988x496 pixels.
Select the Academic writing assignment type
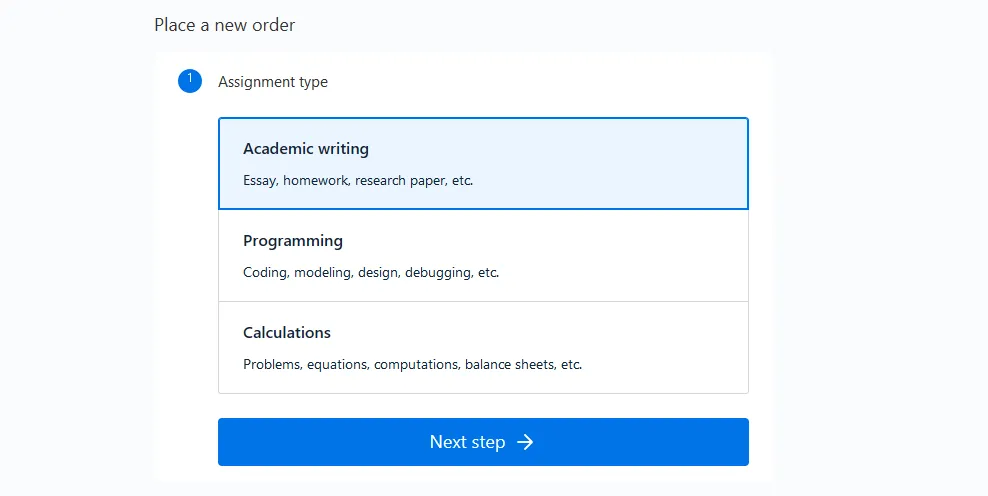pyautogui.click(x=483, y=163)
